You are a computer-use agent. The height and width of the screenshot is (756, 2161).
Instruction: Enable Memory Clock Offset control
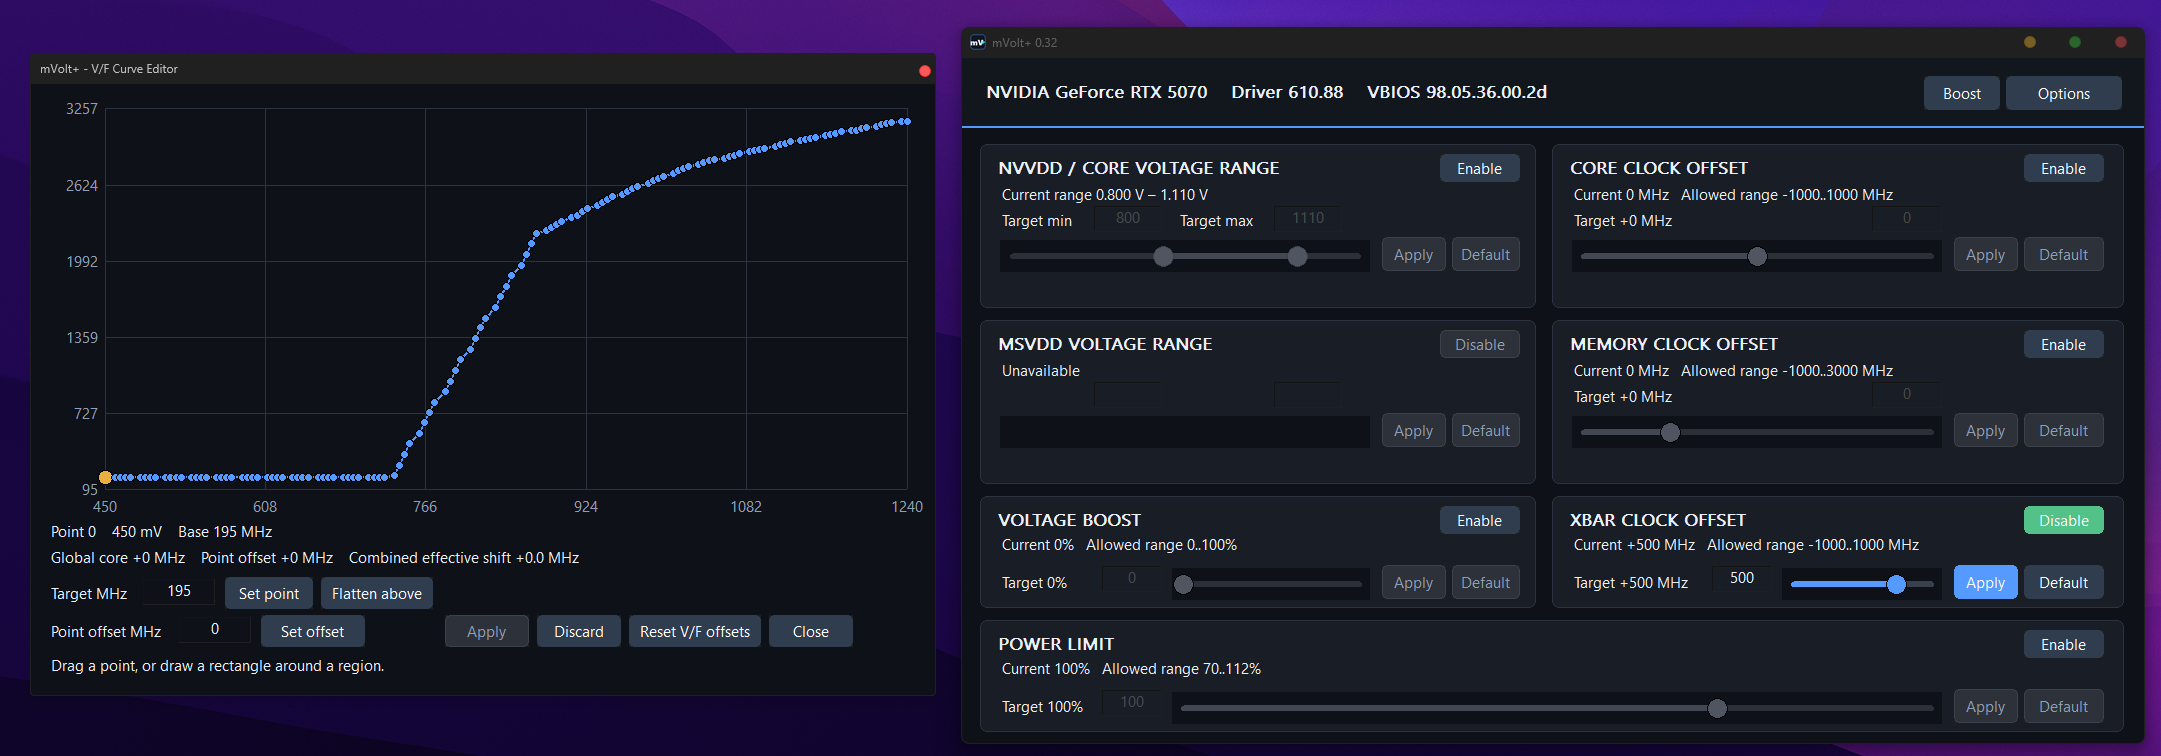[x=2064, y=344]
